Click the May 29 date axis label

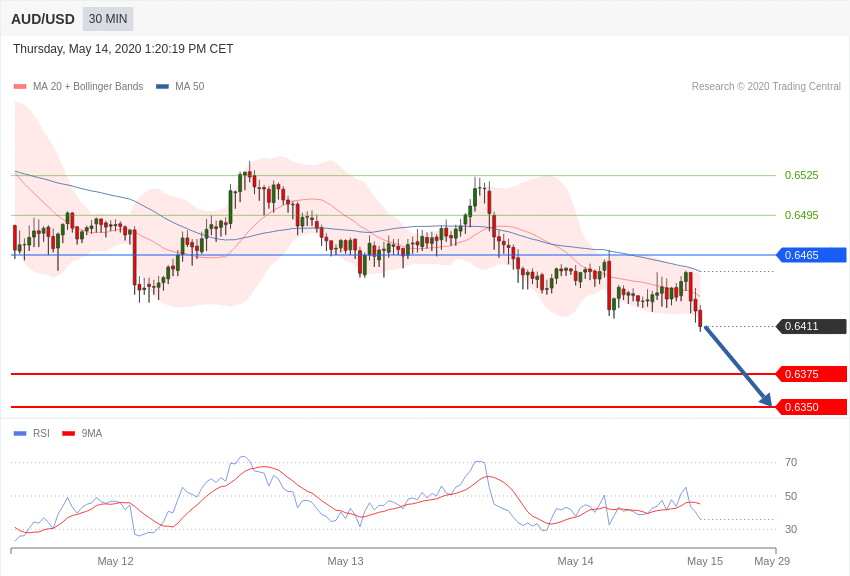[x=772, y=561]
